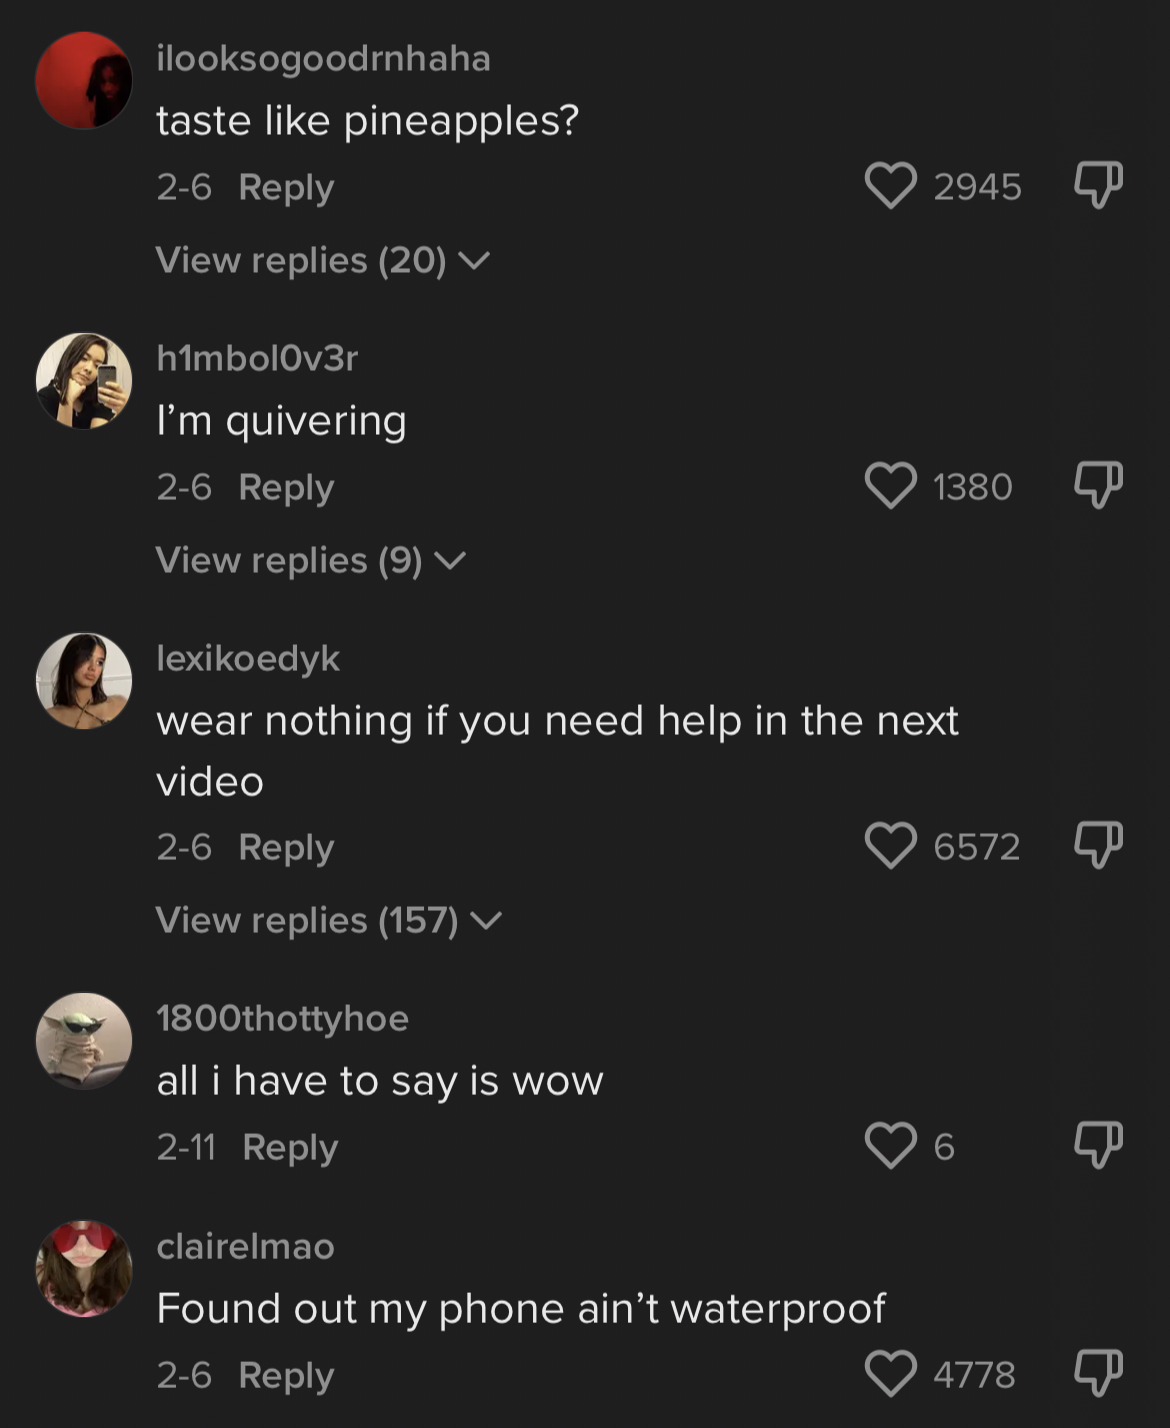Reply to ilooksogoodrnhaha's comment
The height and width of the screenshot is (1428, 1170).
[286, 187]
